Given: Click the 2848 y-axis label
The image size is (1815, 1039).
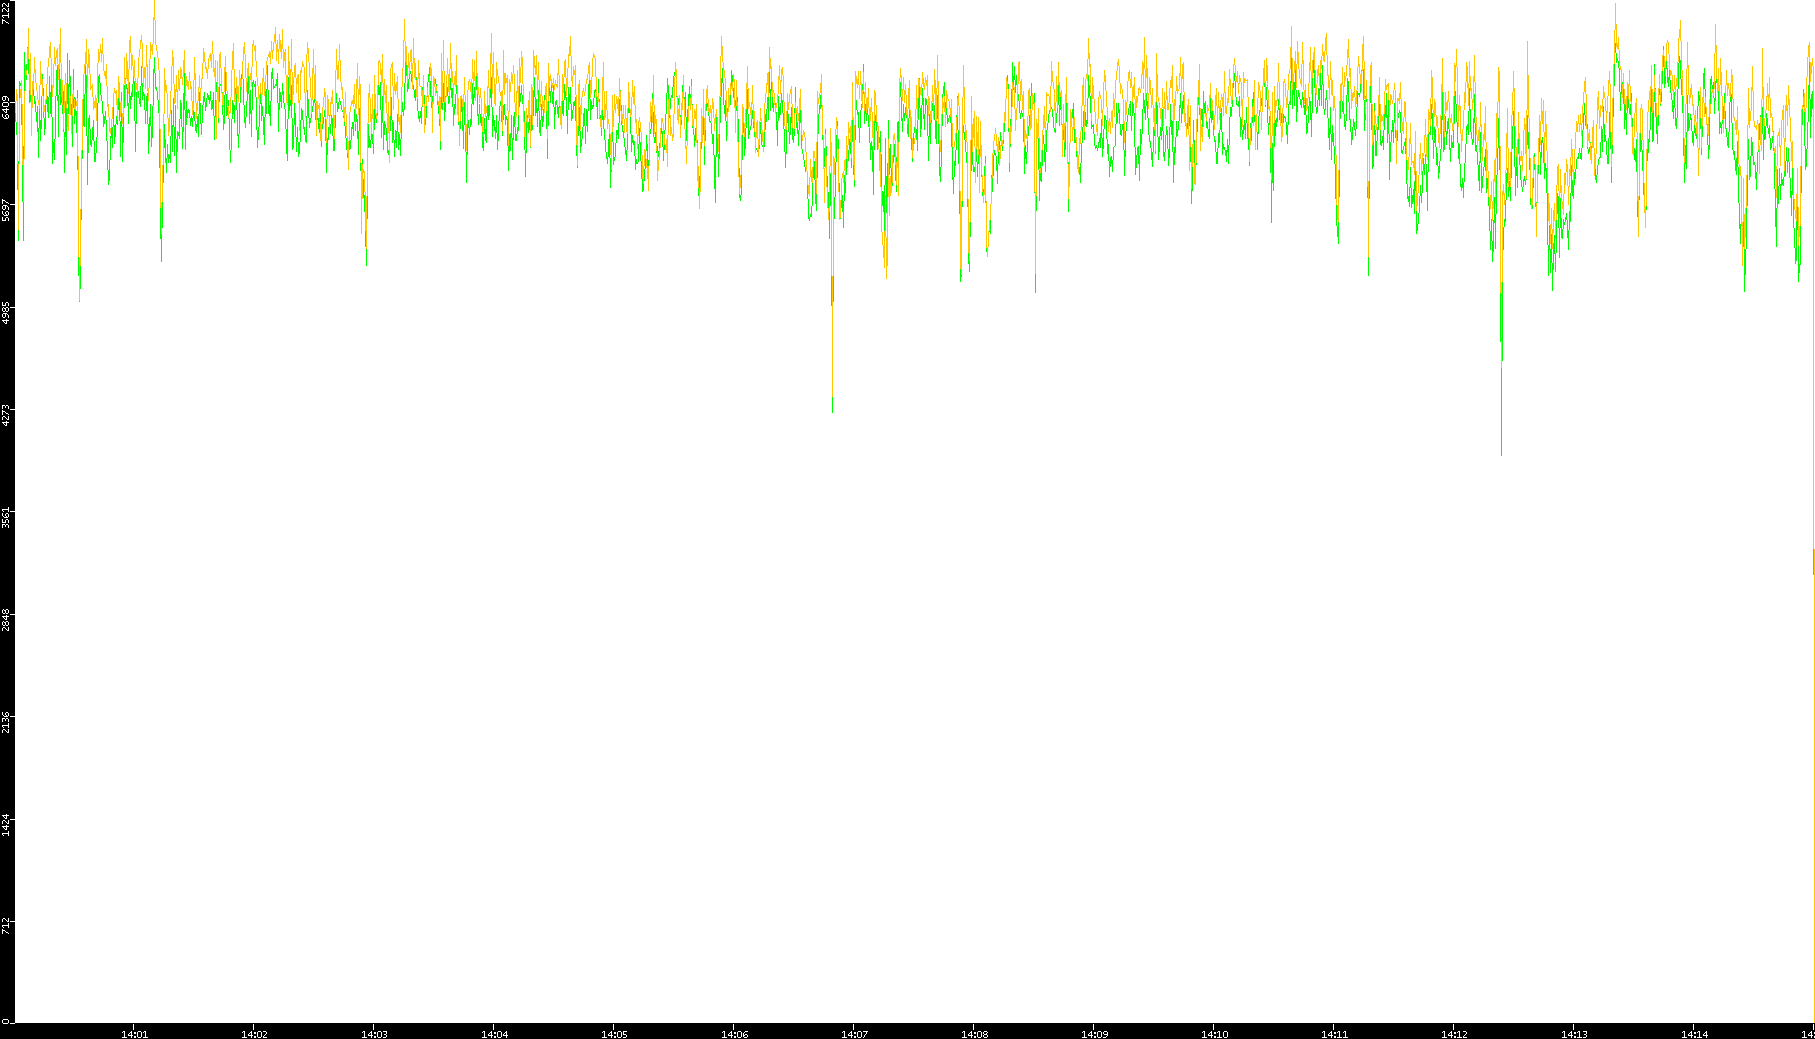Looking at the screenshot, I should point(7,620).
